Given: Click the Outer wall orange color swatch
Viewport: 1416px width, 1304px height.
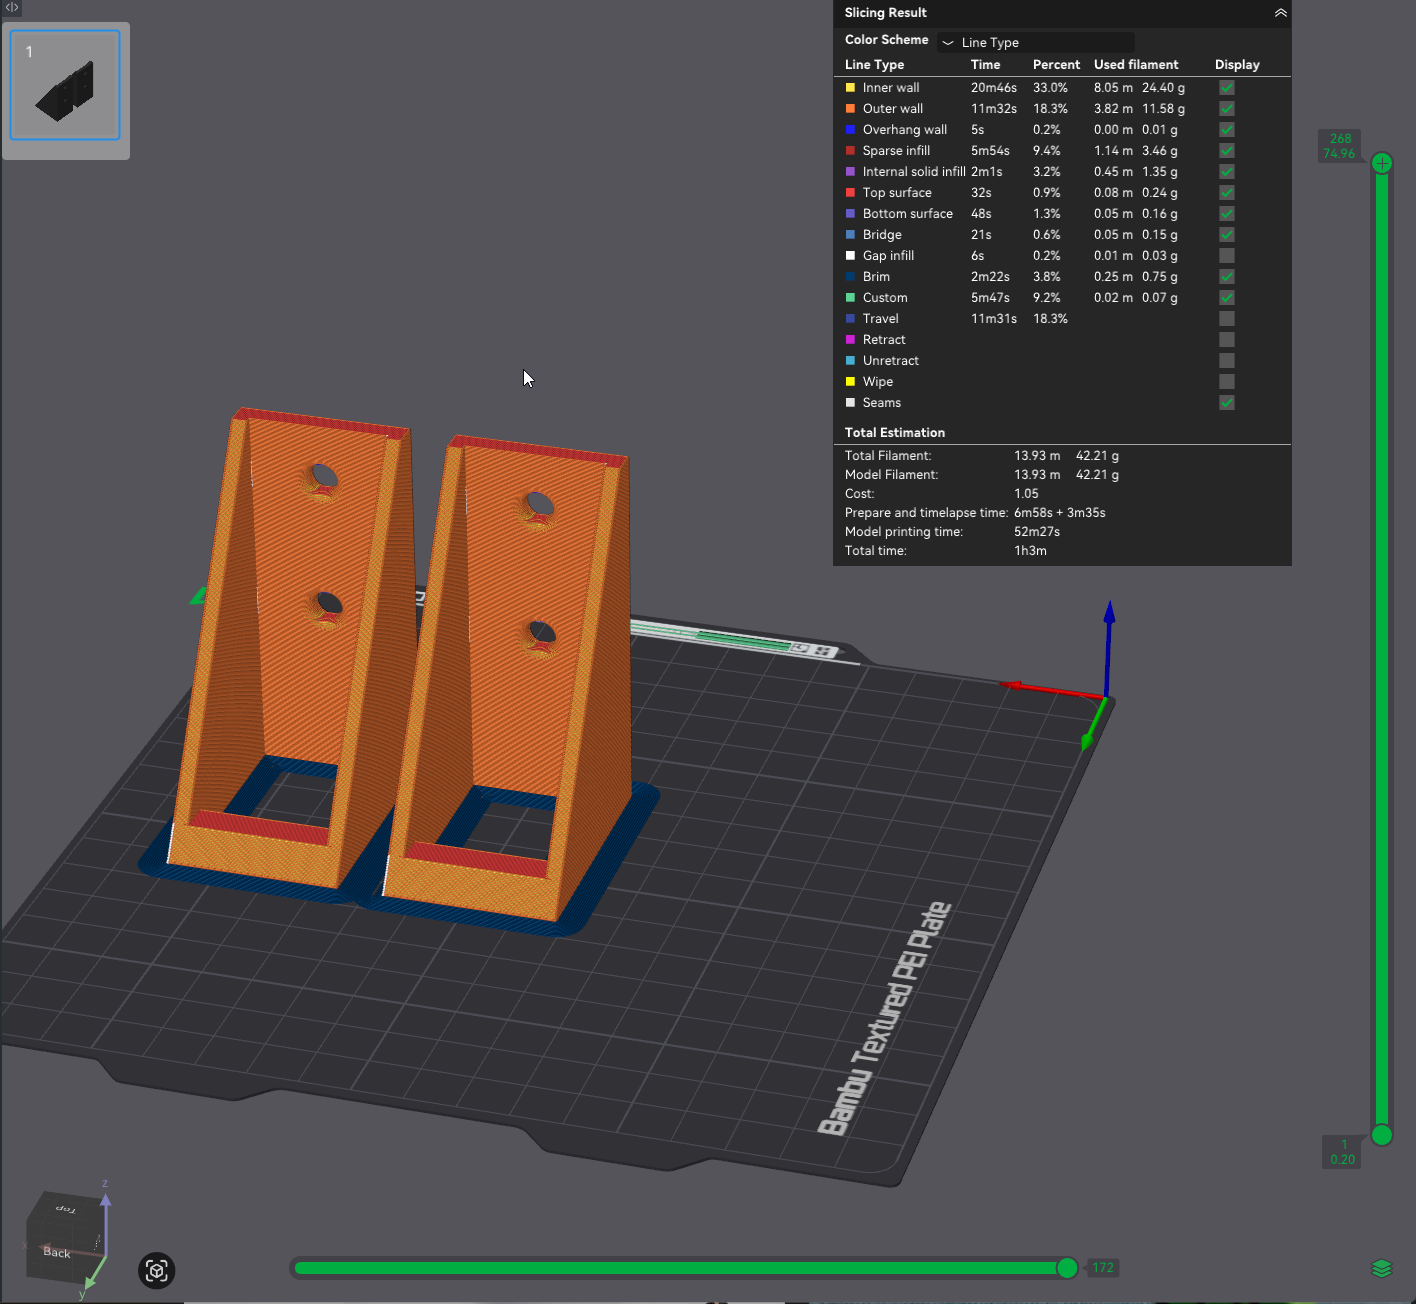Looking at the screenshot, I should pos(850,109).
